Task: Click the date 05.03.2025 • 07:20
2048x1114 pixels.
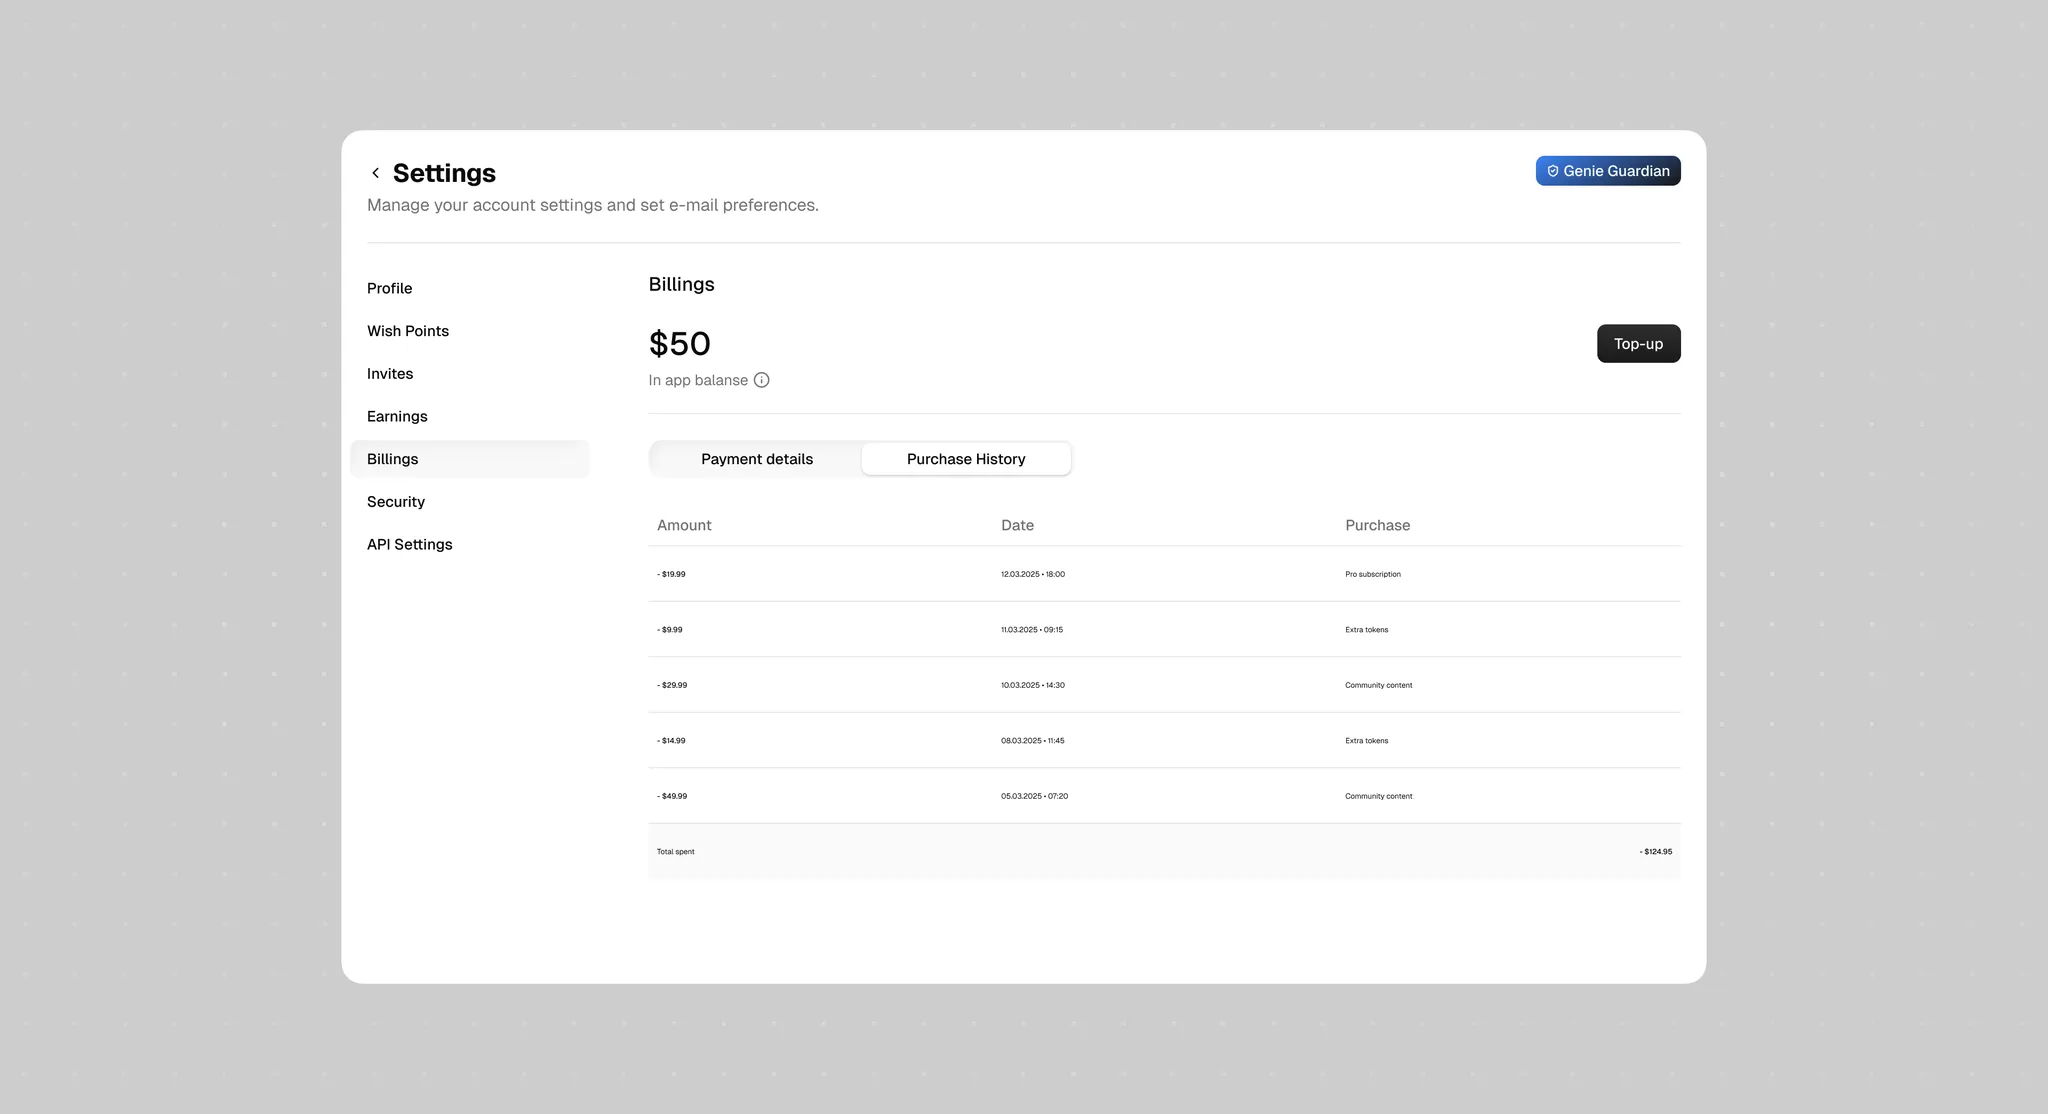Action: (1034, 796)
